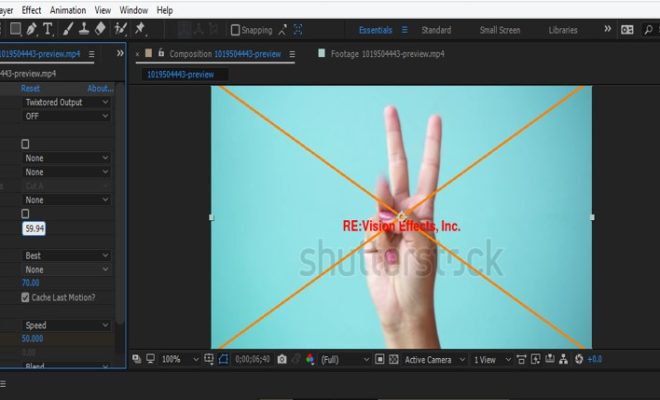
Task: Click the About... link in Effect Controls
Action: (x=100, y=88)
